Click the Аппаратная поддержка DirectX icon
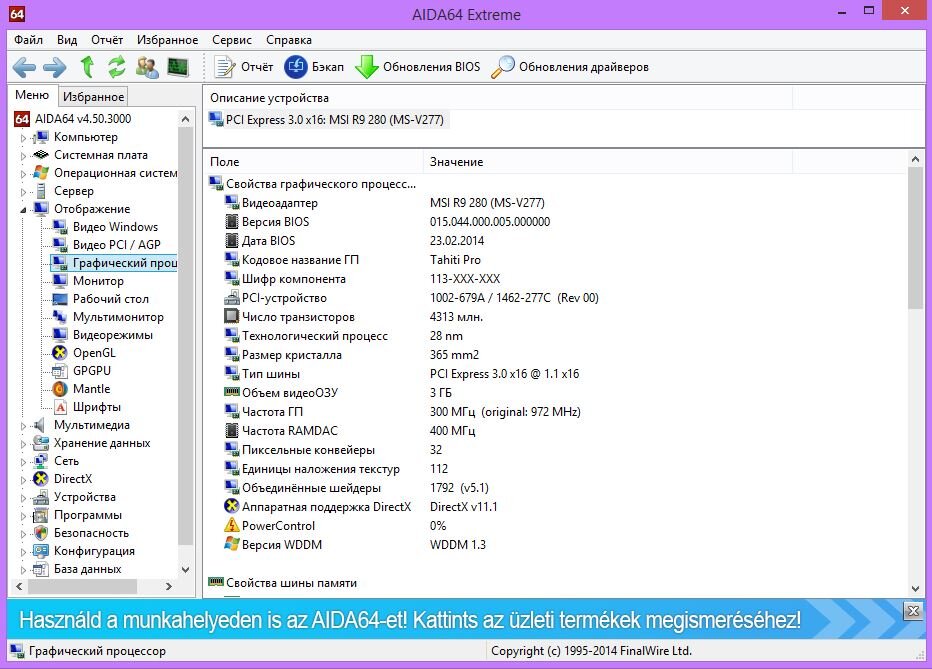The image size is (932, 669). click(232, 506)
